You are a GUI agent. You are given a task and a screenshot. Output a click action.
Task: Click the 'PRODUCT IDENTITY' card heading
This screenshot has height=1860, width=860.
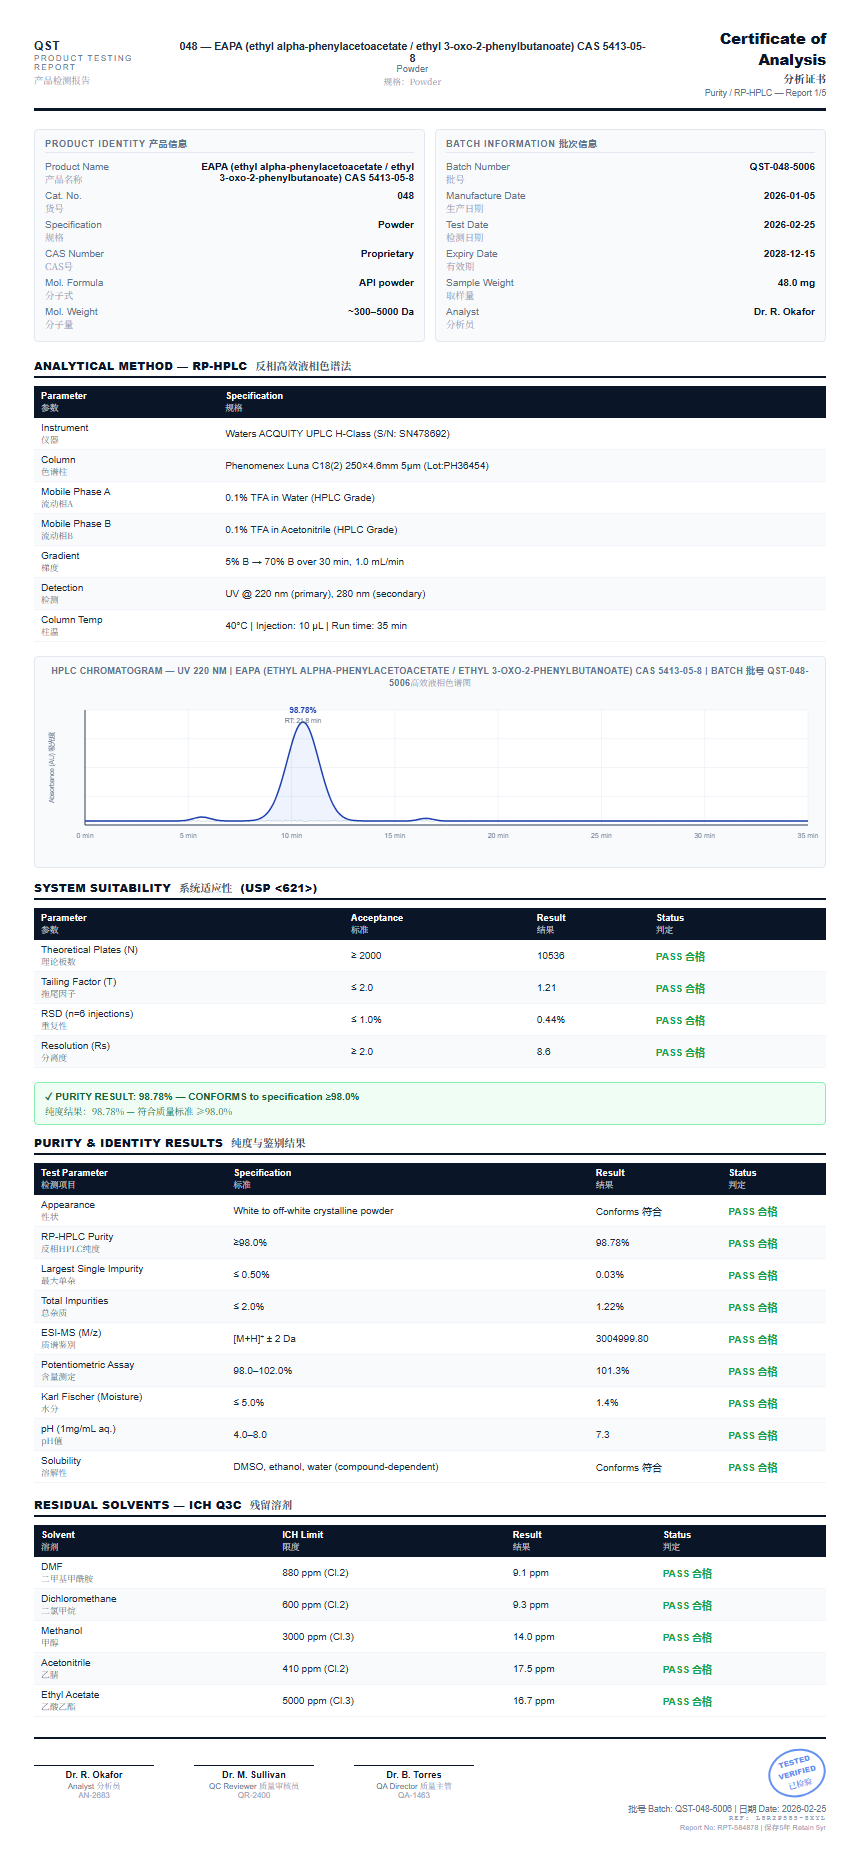click(116, 144)
